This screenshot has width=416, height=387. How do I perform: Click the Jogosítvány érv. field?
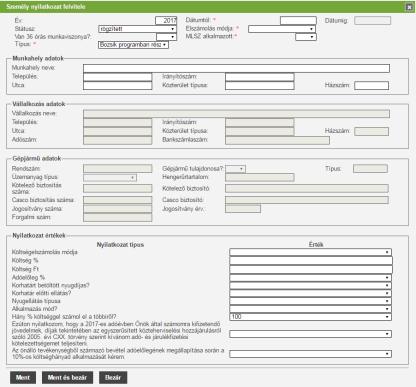click(x=243, y=209)
